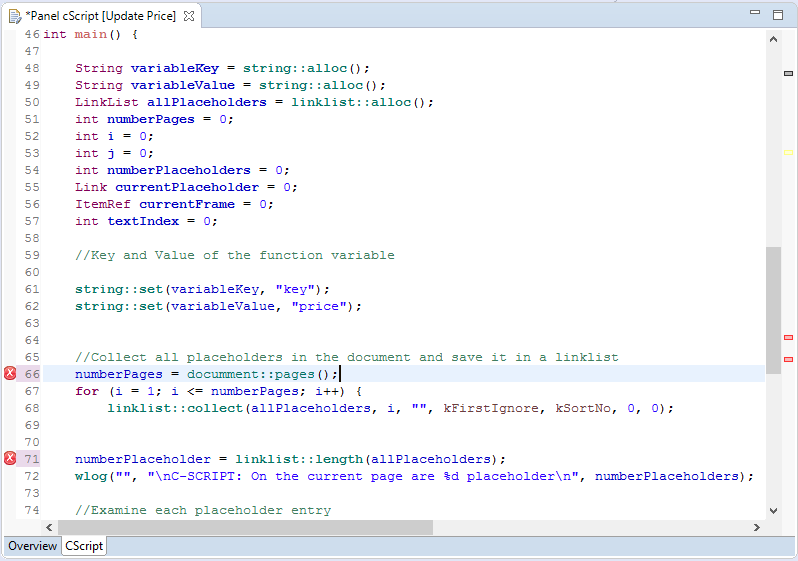Image resolution: width=798 pixels, height=561 pixels.
Task: Click the error marker on line 71
Action: (x=10, y=459)
